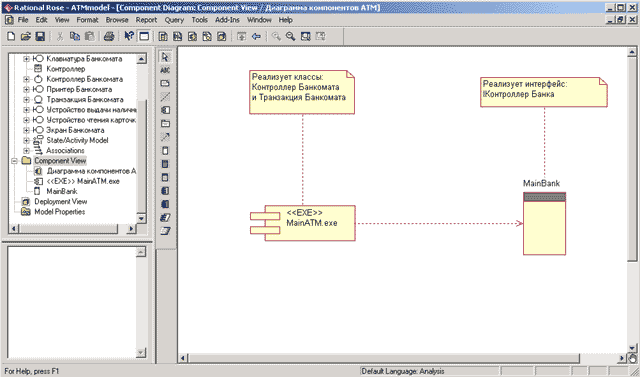Viewport: 640px width, 377px height.
Task: Click the context help arrow icon
Action: tap(129, 36)
